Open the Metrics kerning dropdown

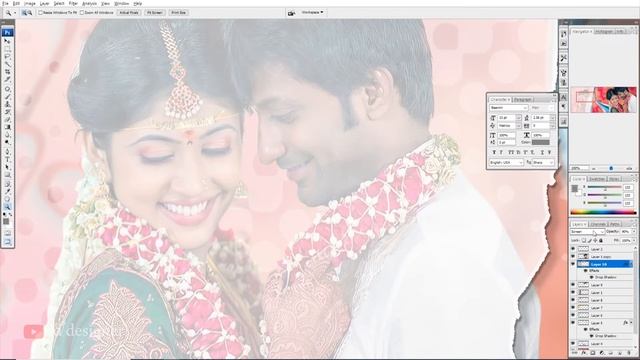518,126
